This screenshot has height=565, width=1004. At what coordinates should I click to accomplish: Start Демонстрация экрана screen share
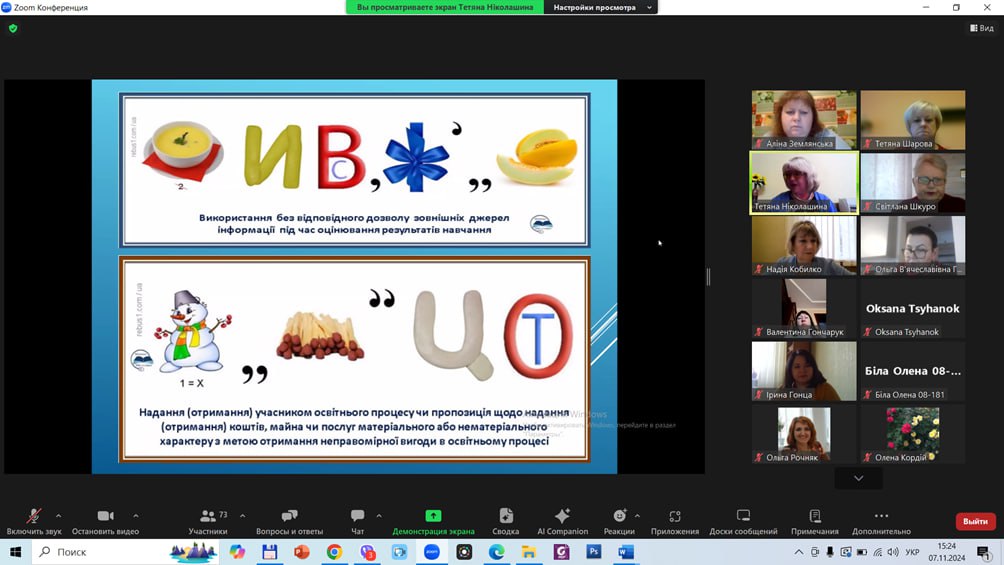[x=433, y=521]
